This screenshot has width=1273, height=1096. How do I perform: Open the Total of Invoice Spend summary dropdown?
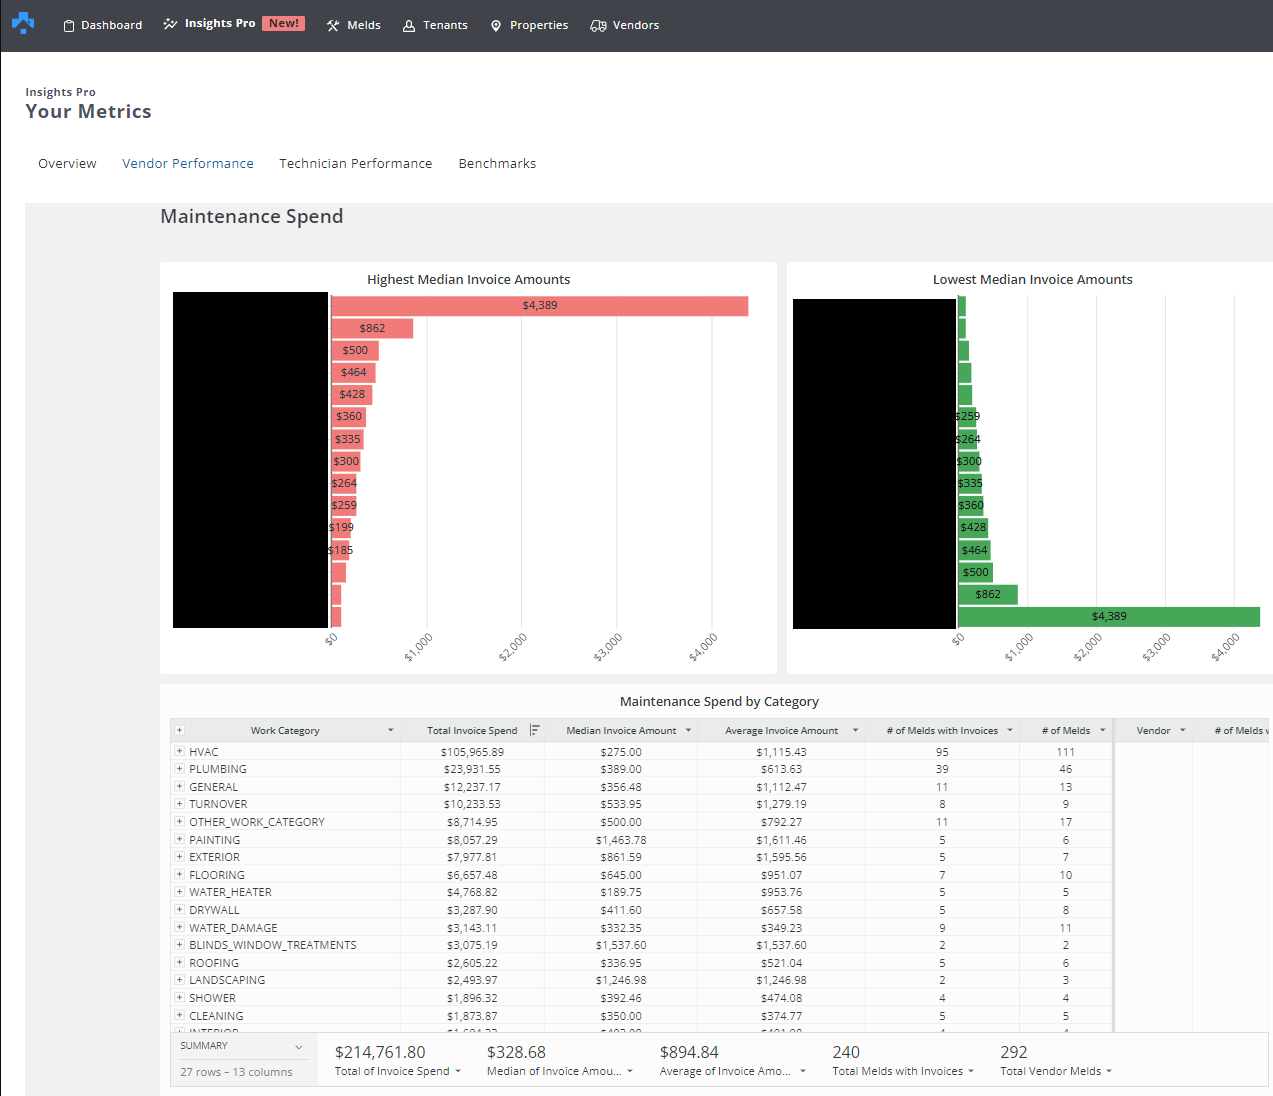[x=458, y=1071]
